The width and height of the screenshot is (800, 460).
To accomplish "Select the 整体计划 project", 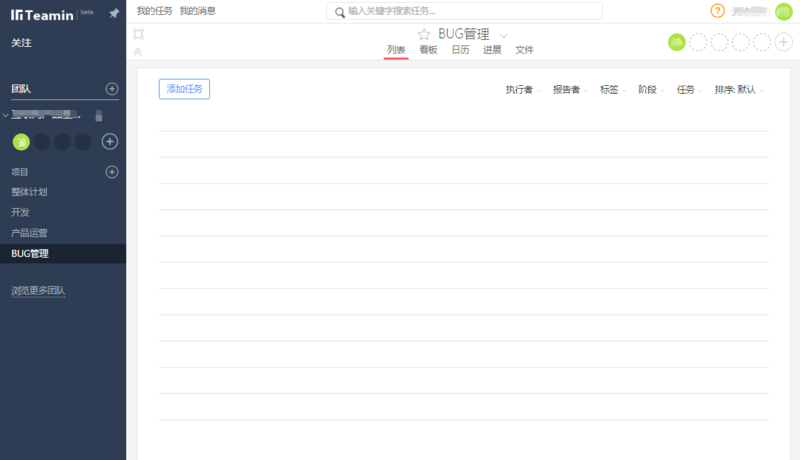I will 29,192.
